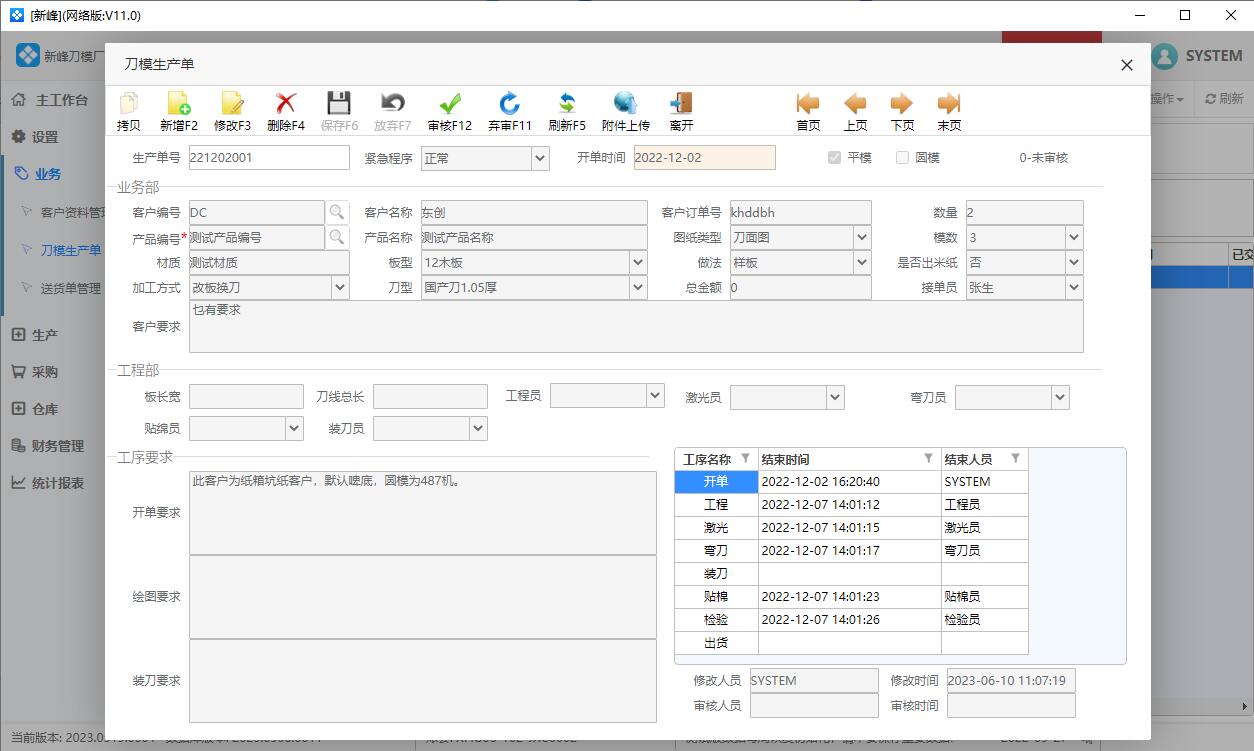Click the 开单要求 text area
Viewport: 1254px width, 751px height.
click(423, 512)
